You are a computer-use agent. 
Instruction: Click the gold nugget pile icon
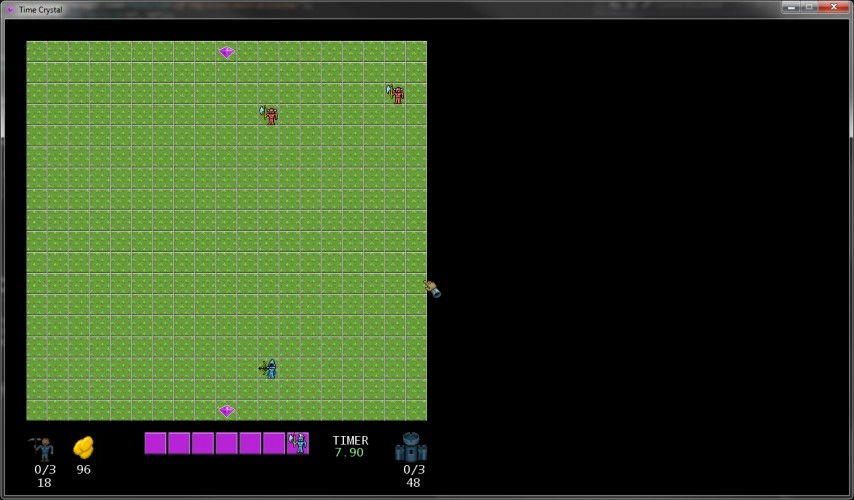click(83, 447)
